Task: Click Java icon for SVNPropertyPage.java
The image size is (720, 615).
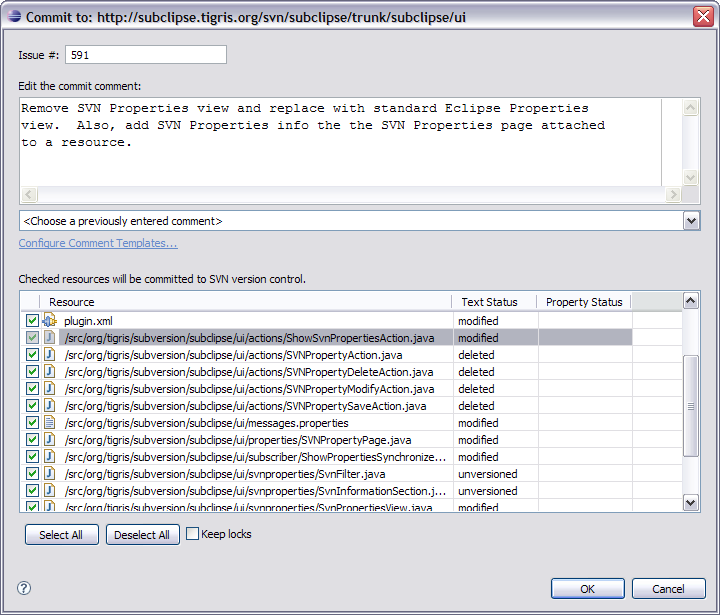Action: click(50, 440)
